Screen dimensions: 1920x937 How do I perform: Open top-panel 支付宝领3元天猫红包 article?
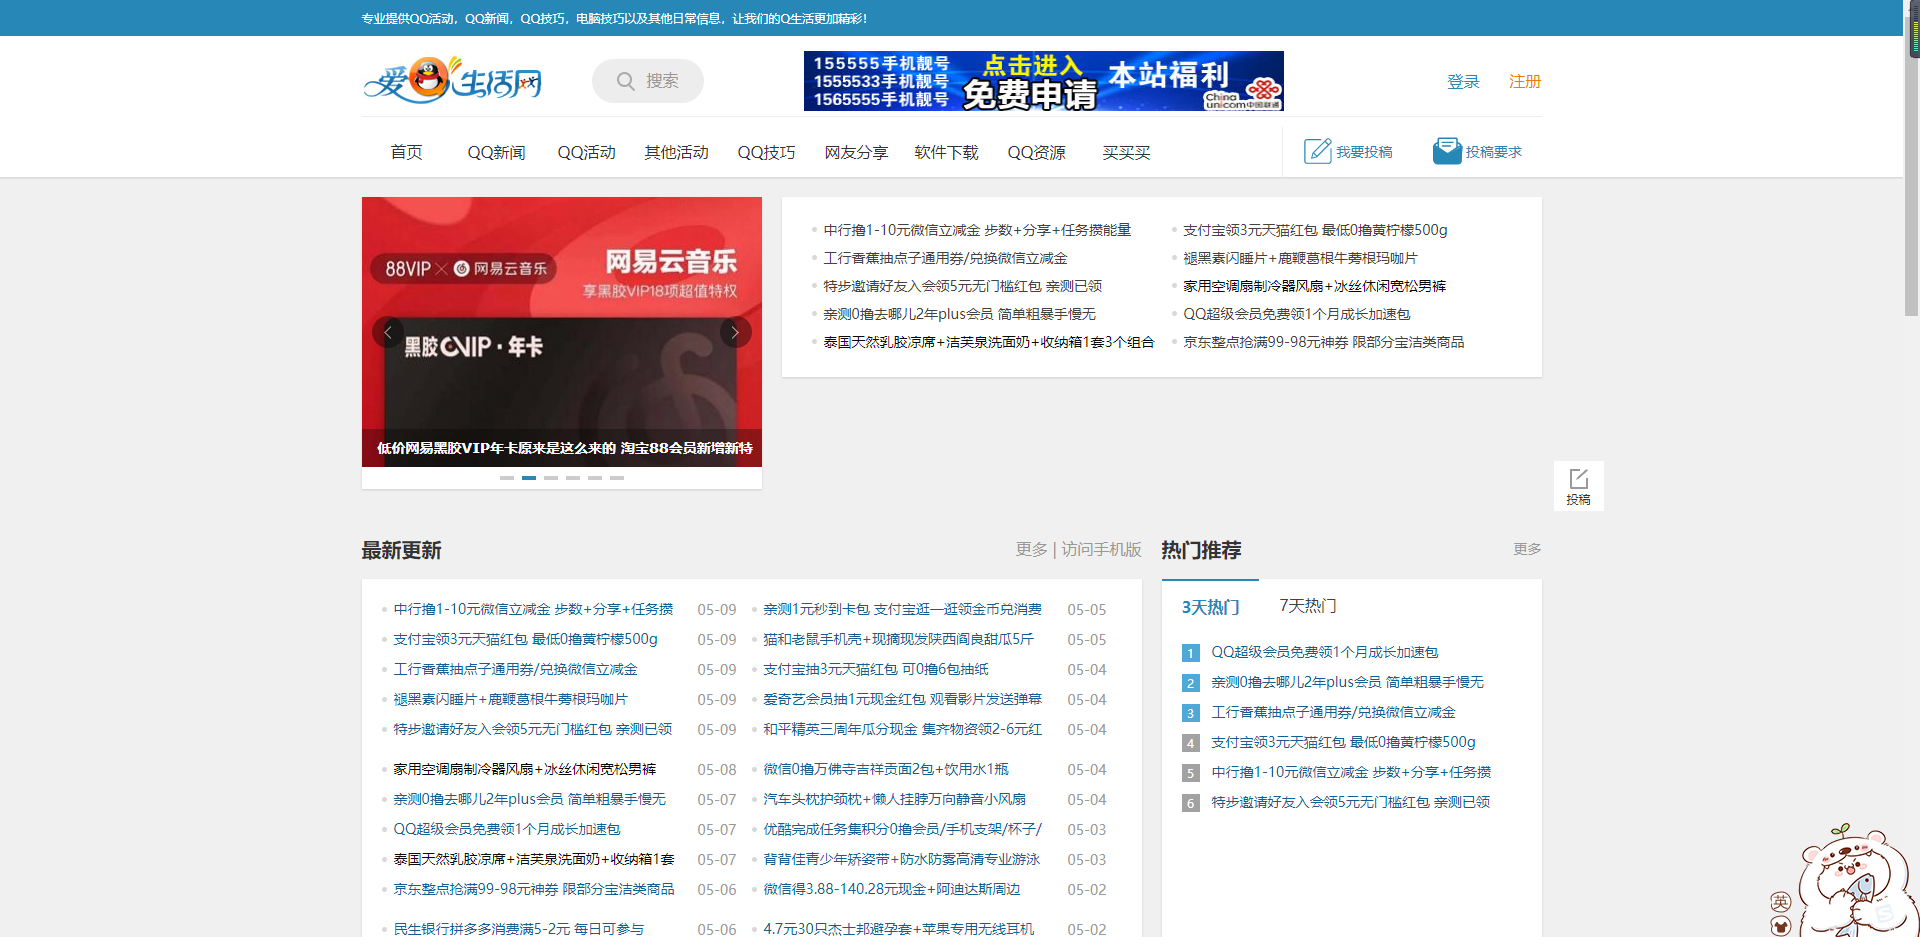coord(1315,230)
